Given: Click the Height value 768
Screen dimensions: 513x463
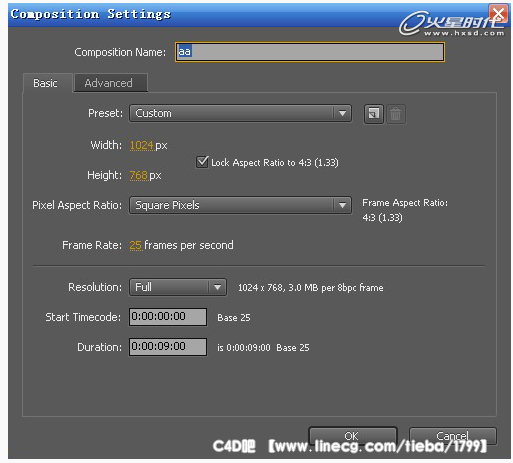Looking at the screenshot, I should [x=138, y=175].
